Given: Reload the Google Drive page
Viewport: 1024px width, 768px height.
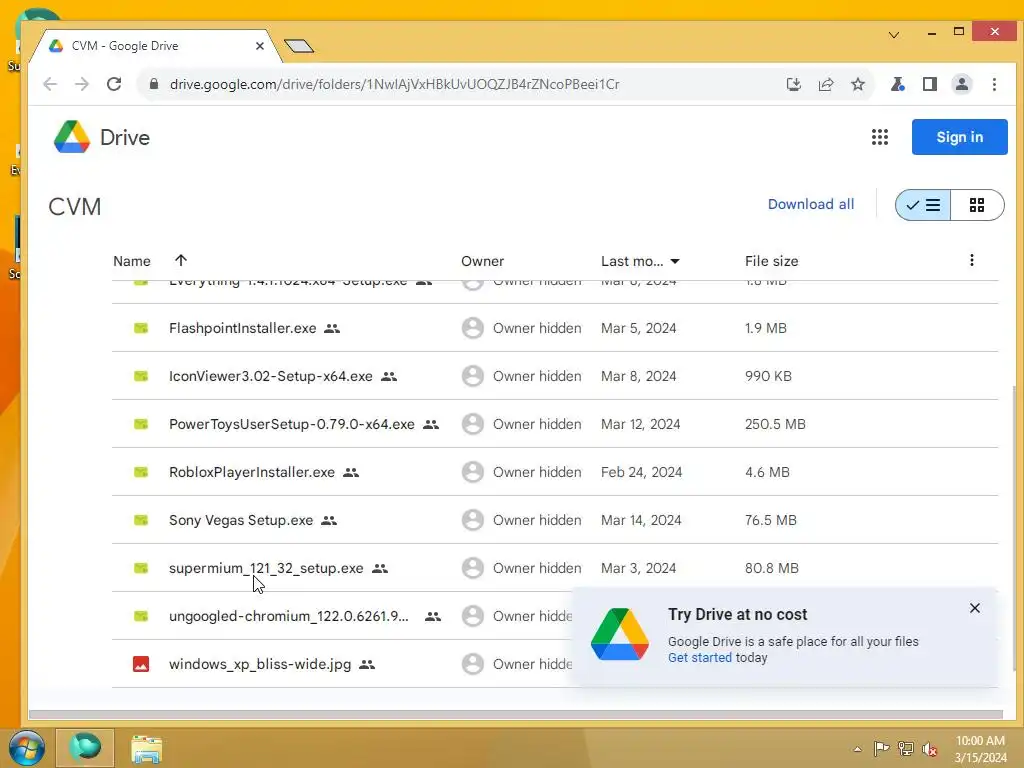Looking at the screenshot, I should coord(114,84).
